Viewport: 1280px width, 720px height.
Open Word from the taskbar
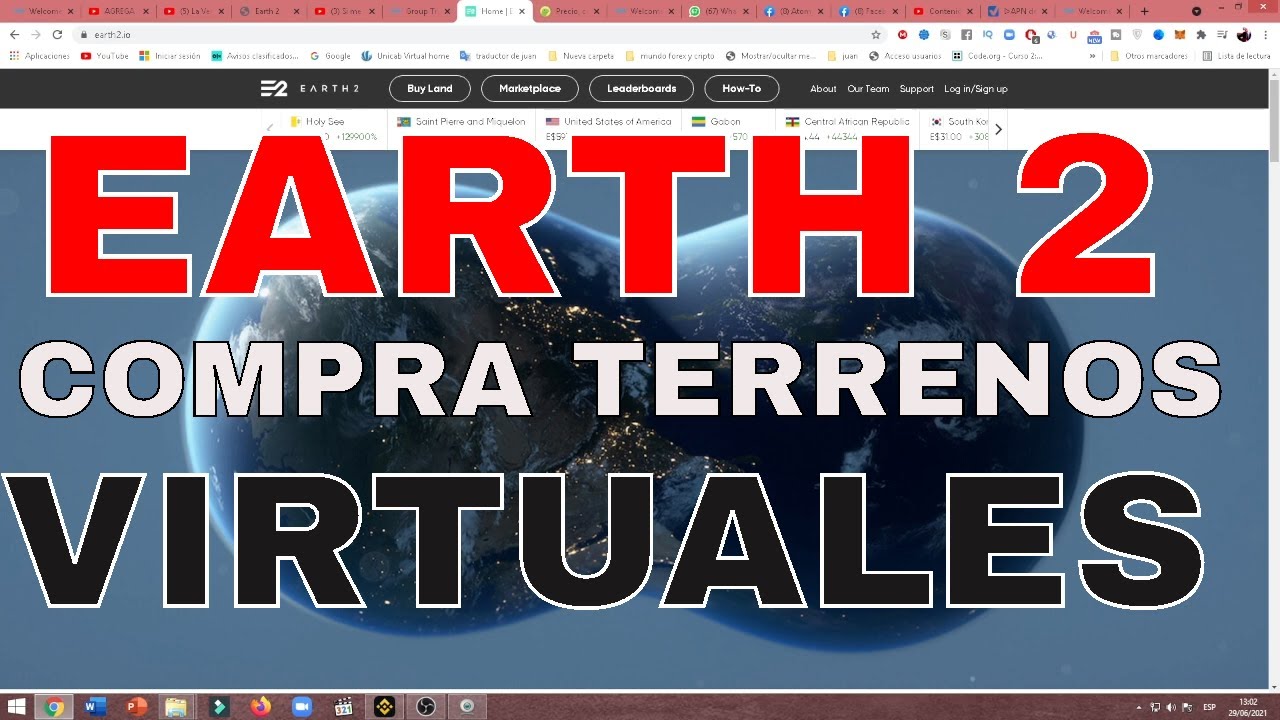95,706
